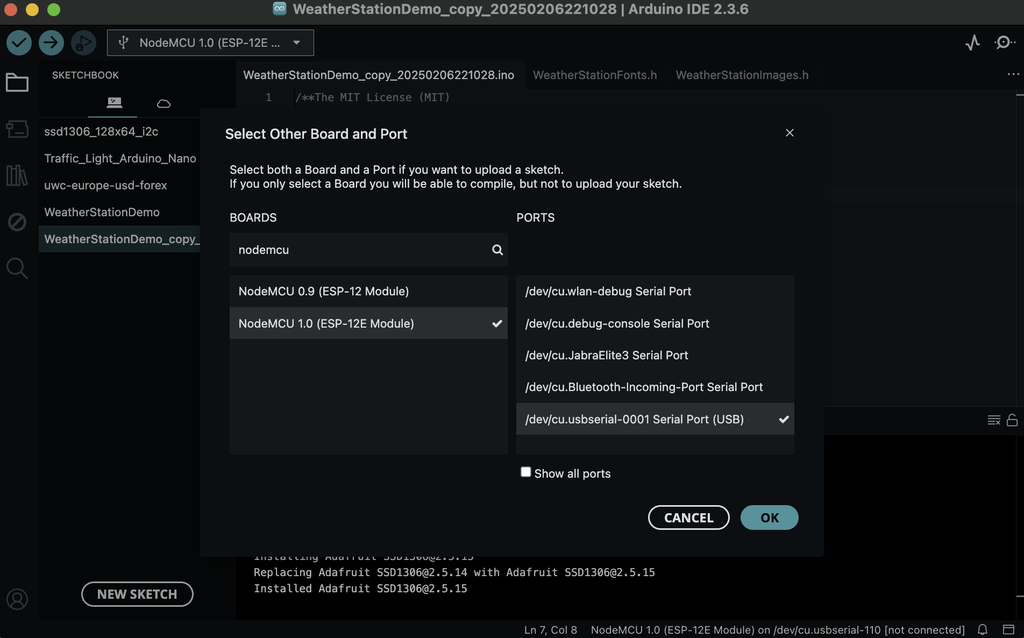Open the Library Manager sidebar icon
The height and width of the screenshot is (638, 1024).
[17, 176]
